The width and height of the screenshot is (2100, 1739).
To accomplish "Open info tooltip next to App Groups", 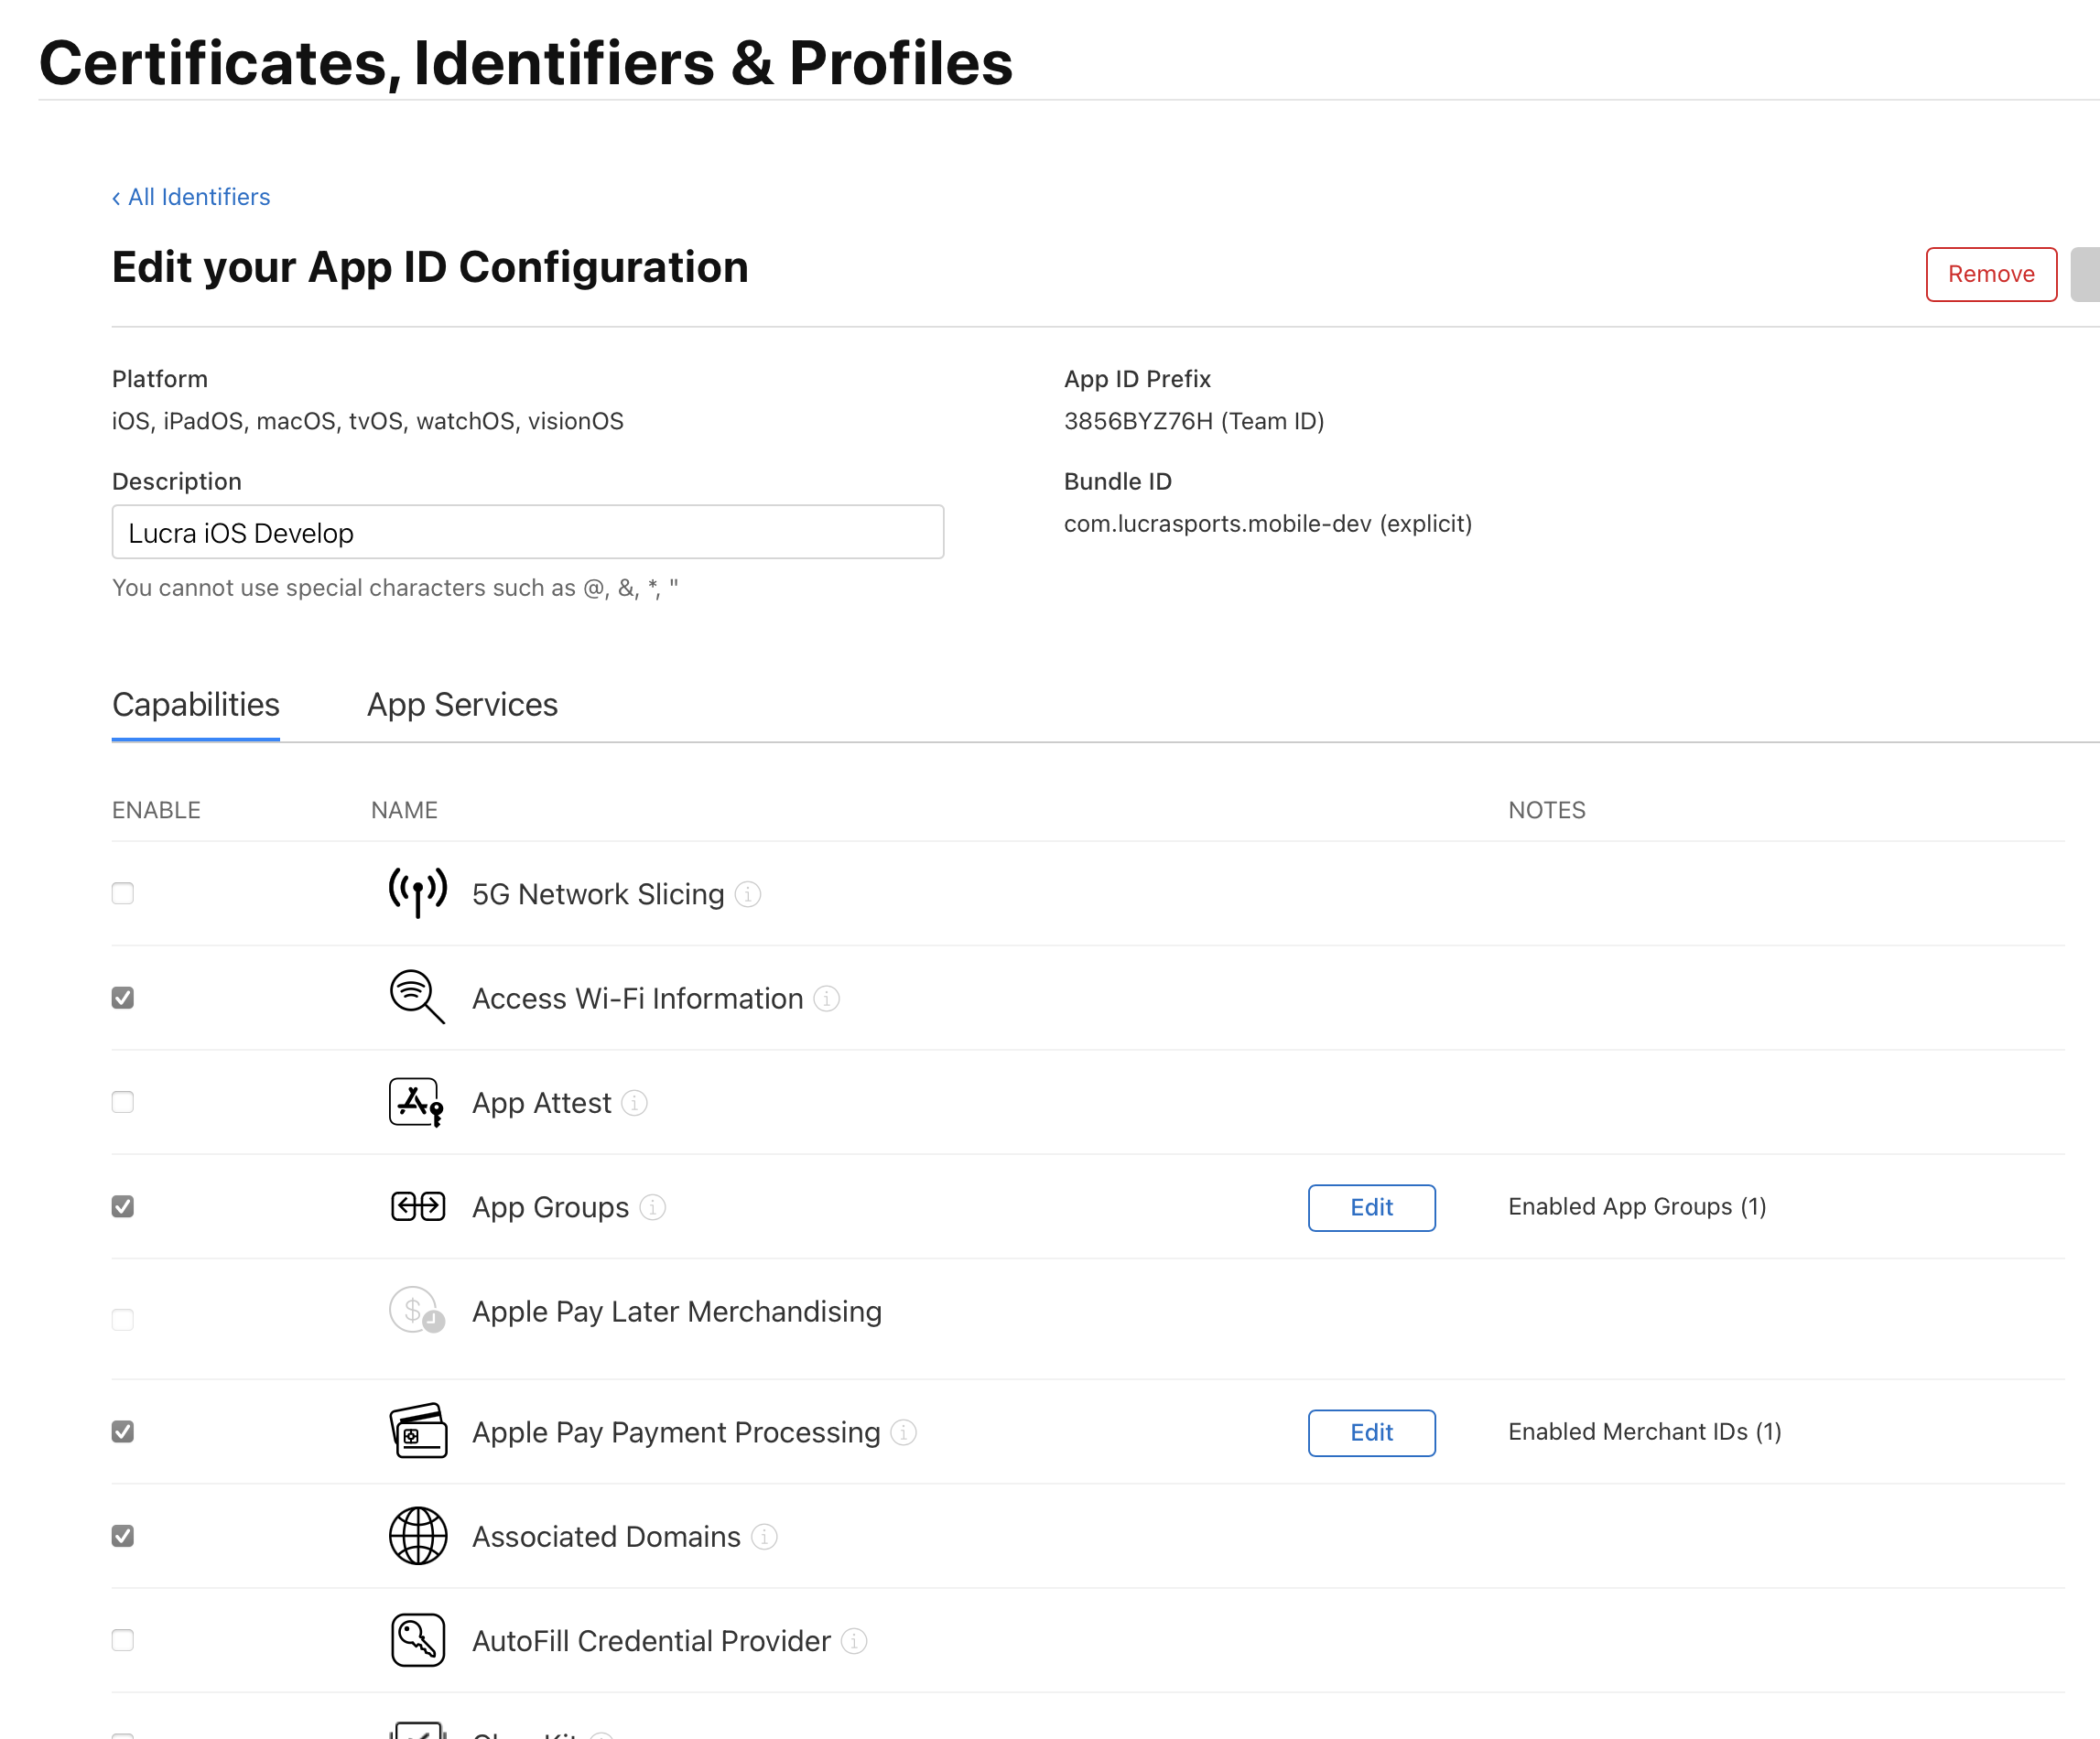I will point(652,1207).
